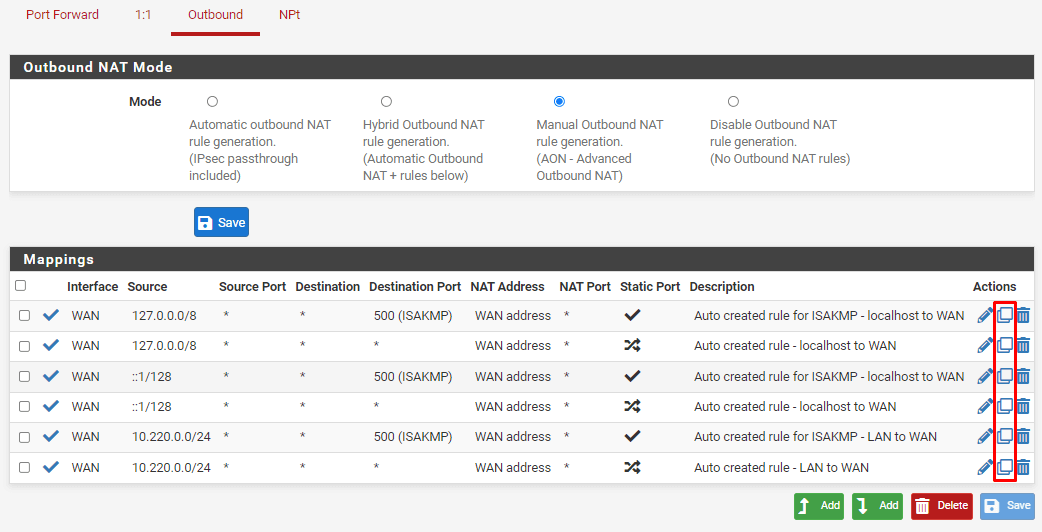The height and width of the screenshot is (532, 1042).
Task: Edit the ISAKMP LAN to WAN rule
Action: click(985, 436)
